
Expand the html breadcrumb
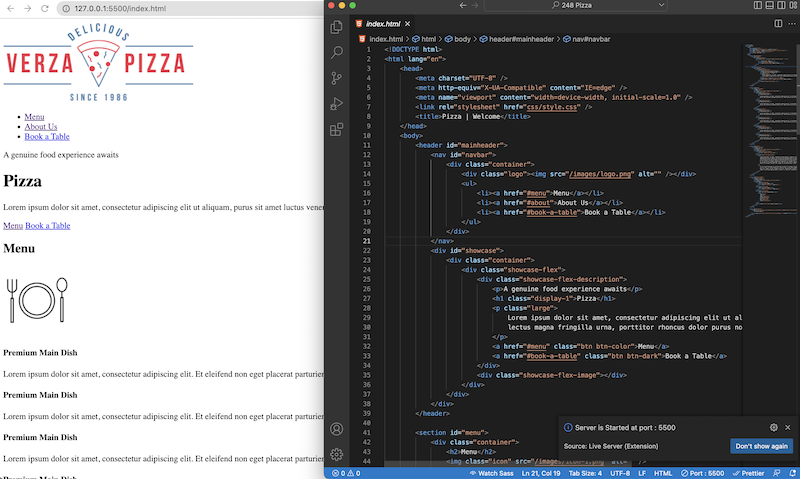(x=424, y=39)
